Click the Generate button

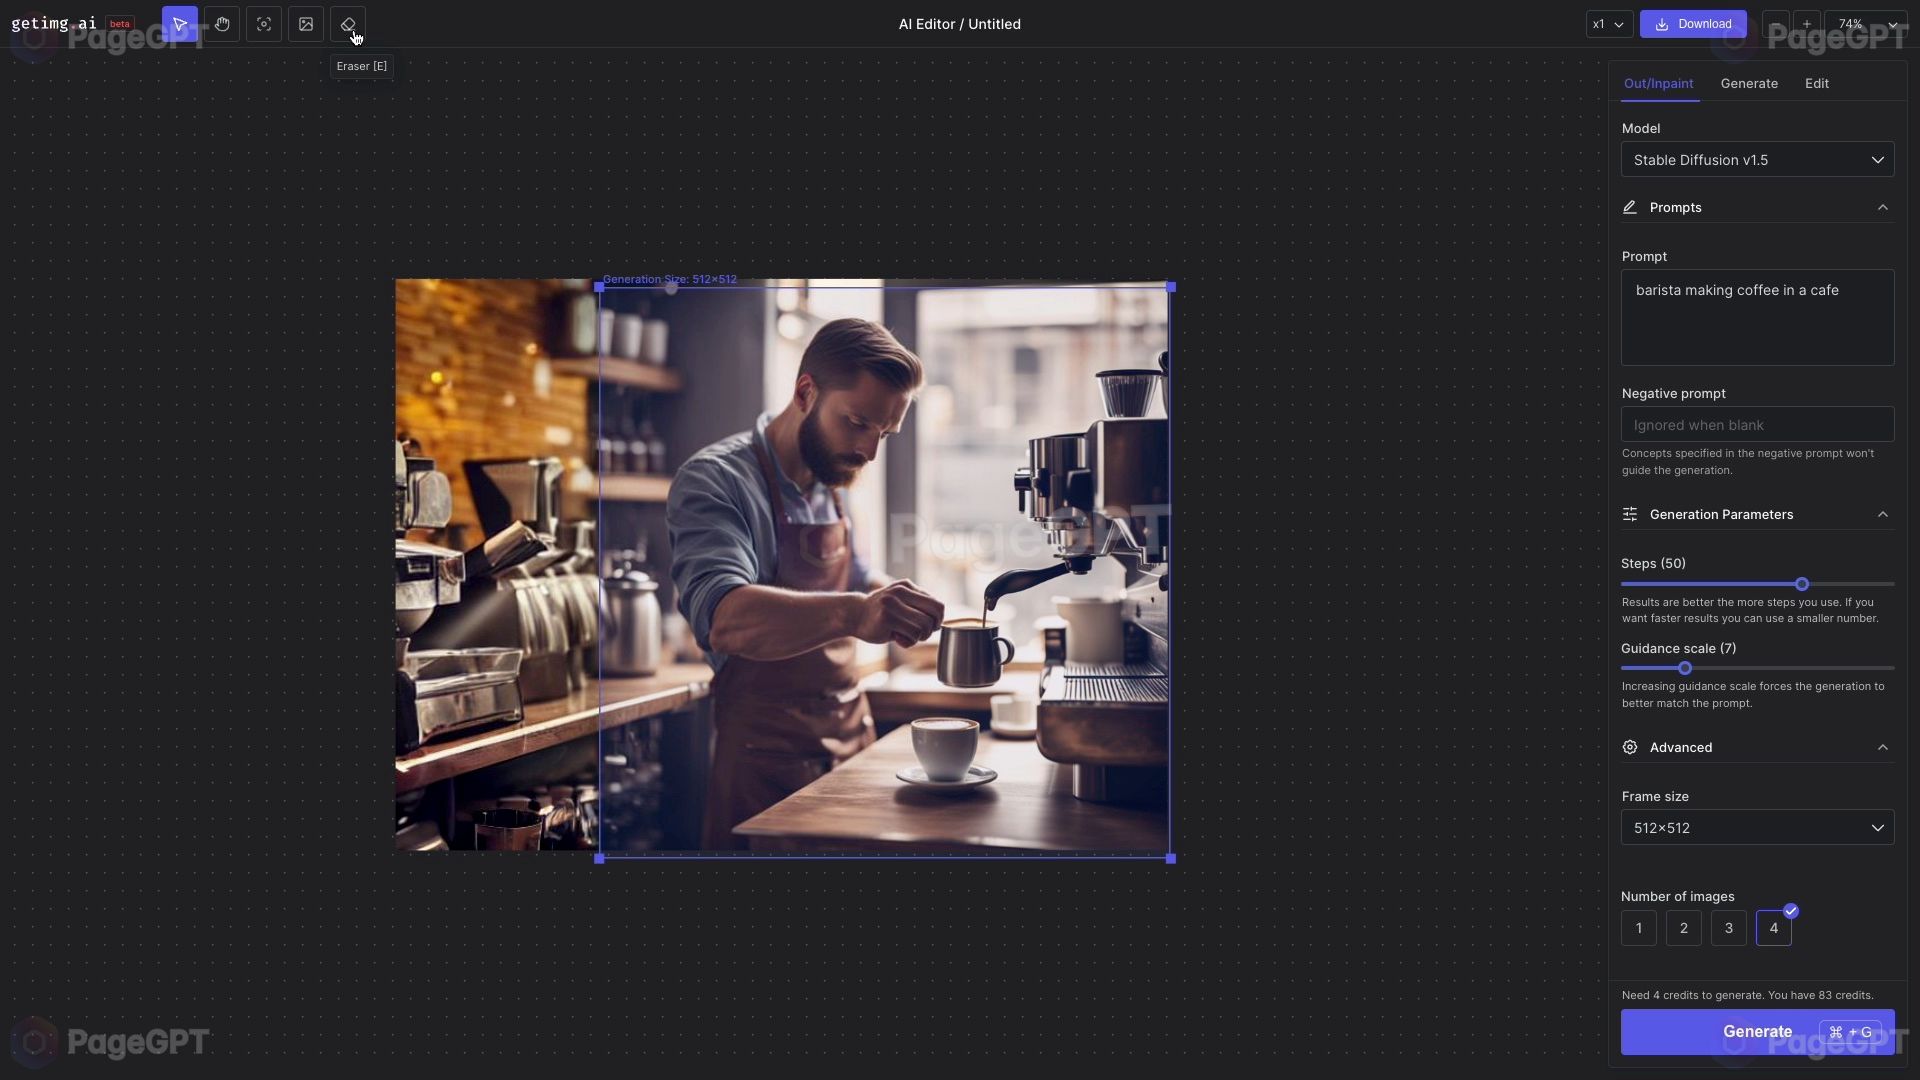[x=1758, y=1031]
